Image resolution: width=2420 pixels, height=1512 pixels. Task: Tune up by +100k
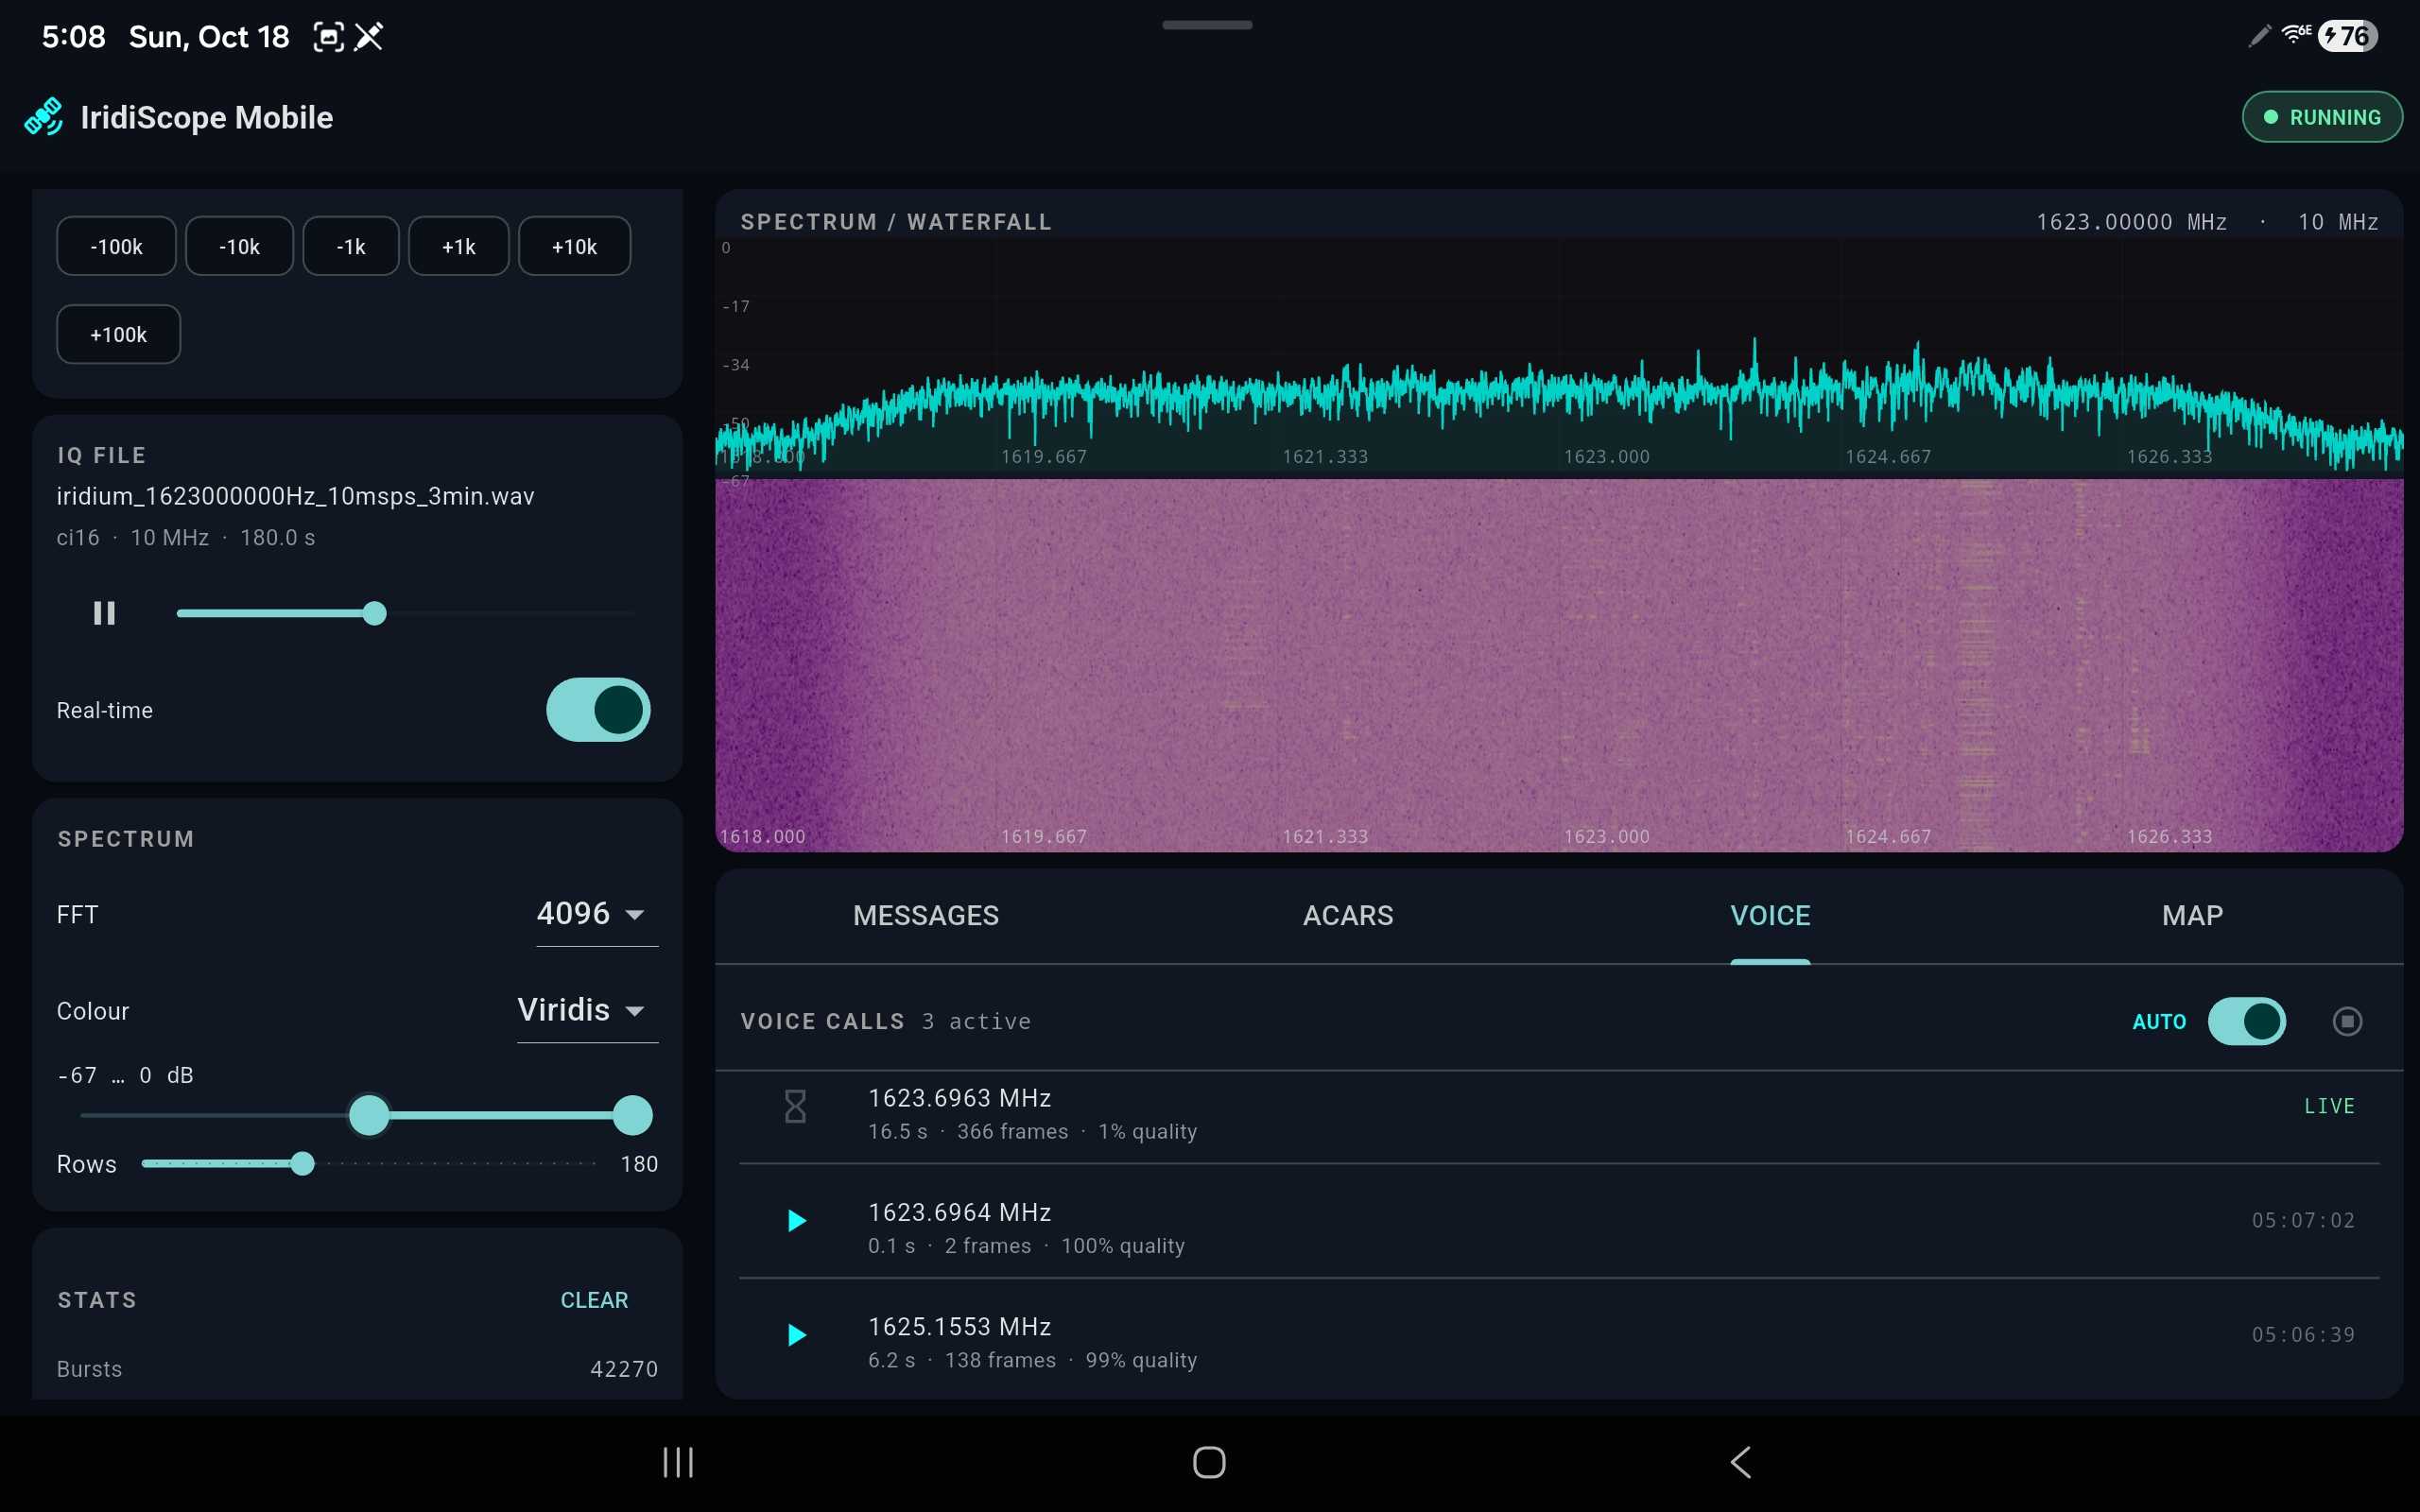pos(118,334)
